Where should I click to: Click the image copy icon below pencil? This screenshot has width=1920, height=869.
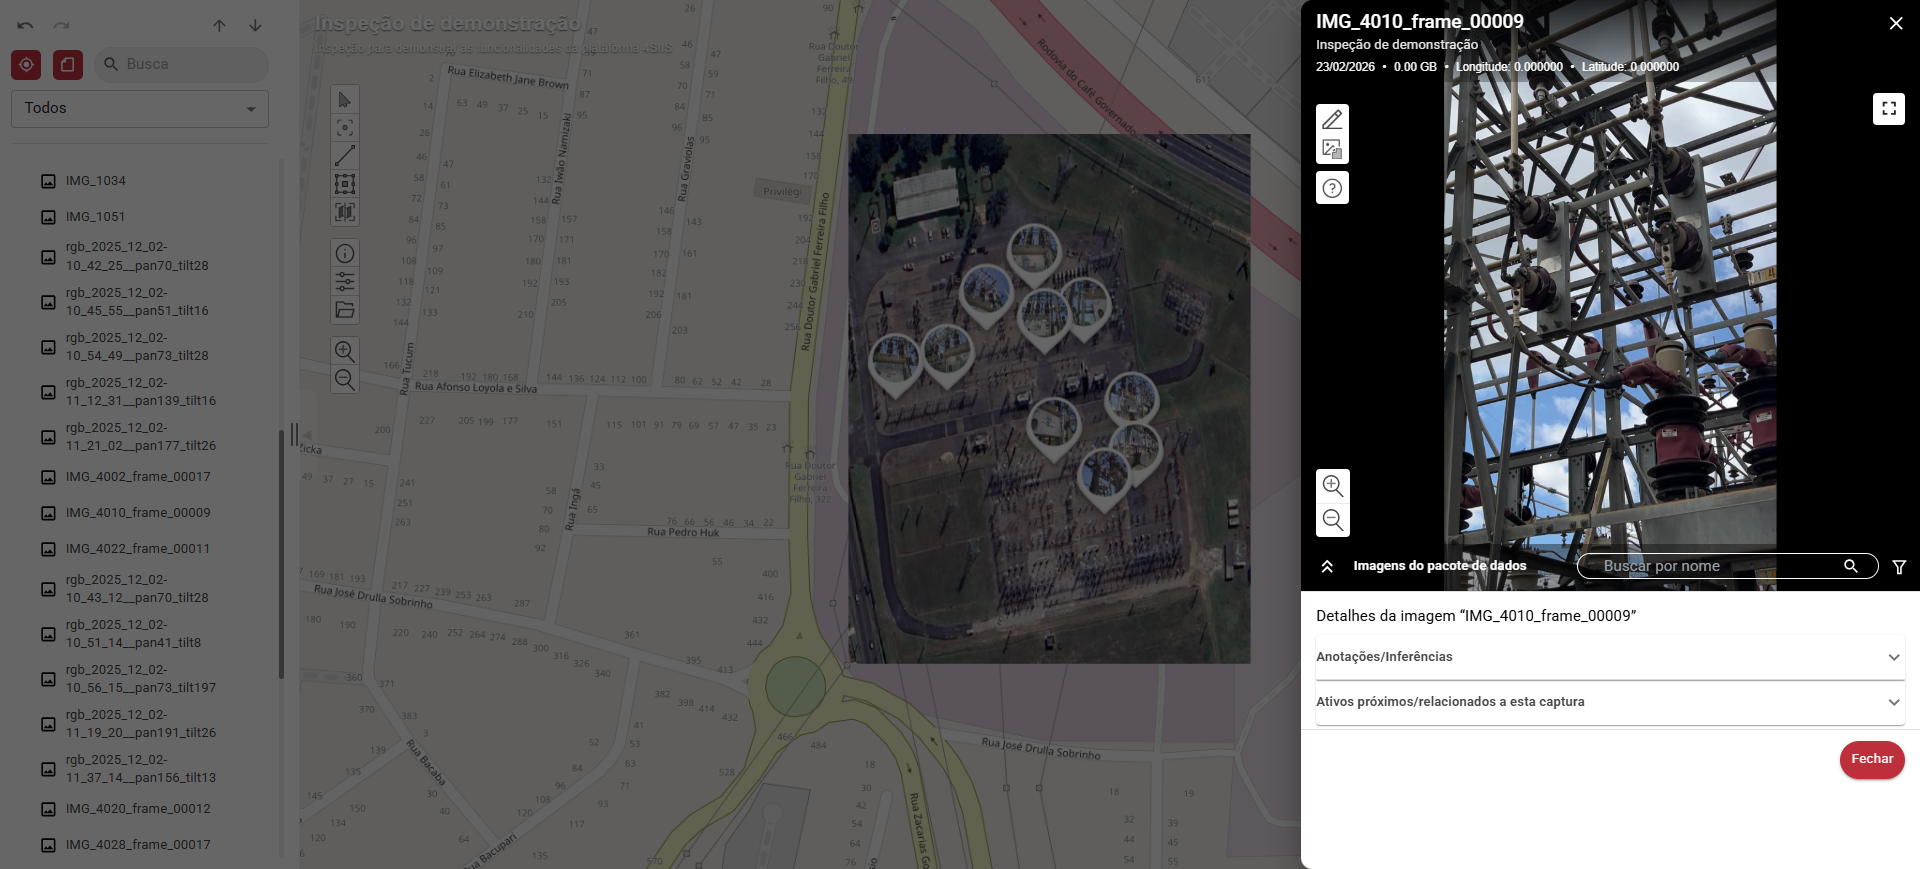click(x=1332, y=149)
